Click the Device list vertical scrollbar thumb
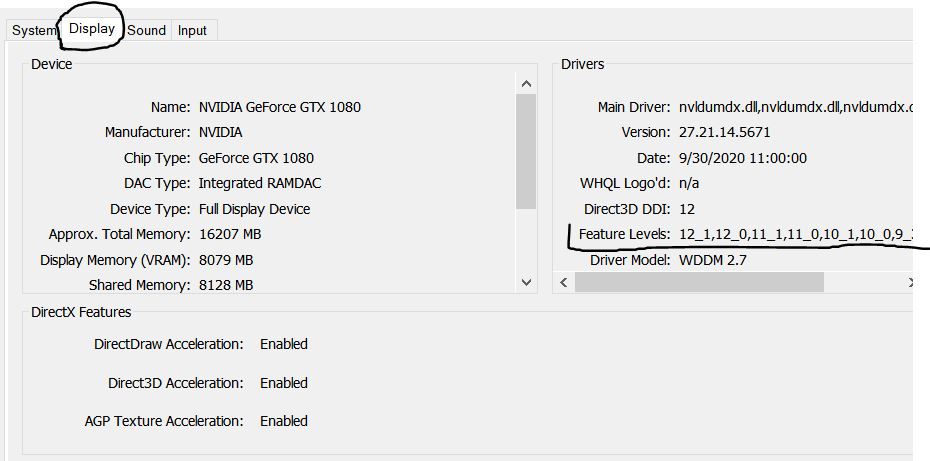930x461 pixels. pyautogui.click(x=526, y=152)
